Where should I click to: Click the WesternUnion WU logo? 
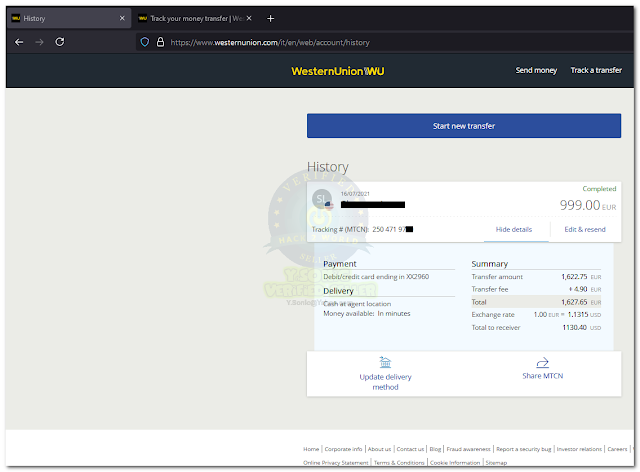tap(338, 71)
